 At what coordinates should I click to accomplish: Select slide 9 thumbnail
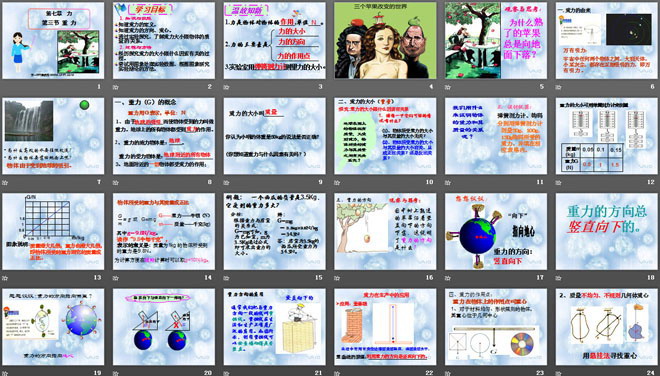point(274,136)
